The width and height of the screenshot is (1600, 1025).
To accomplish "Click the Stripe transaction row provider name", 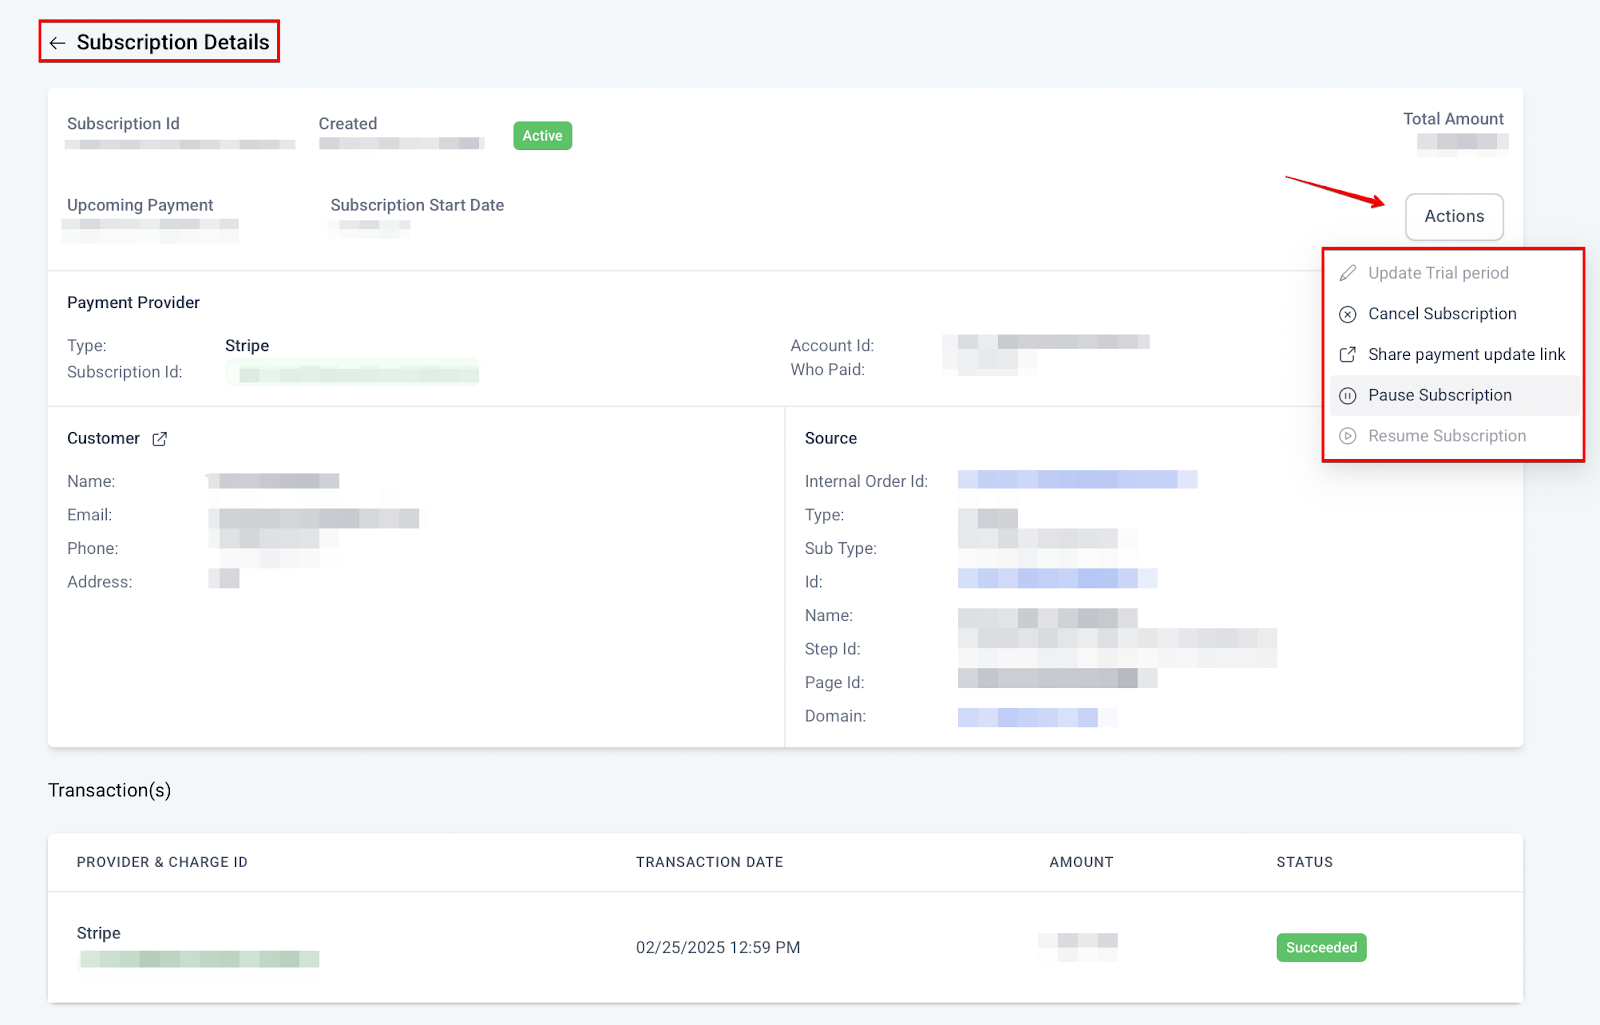I will (x=98, y=933).
